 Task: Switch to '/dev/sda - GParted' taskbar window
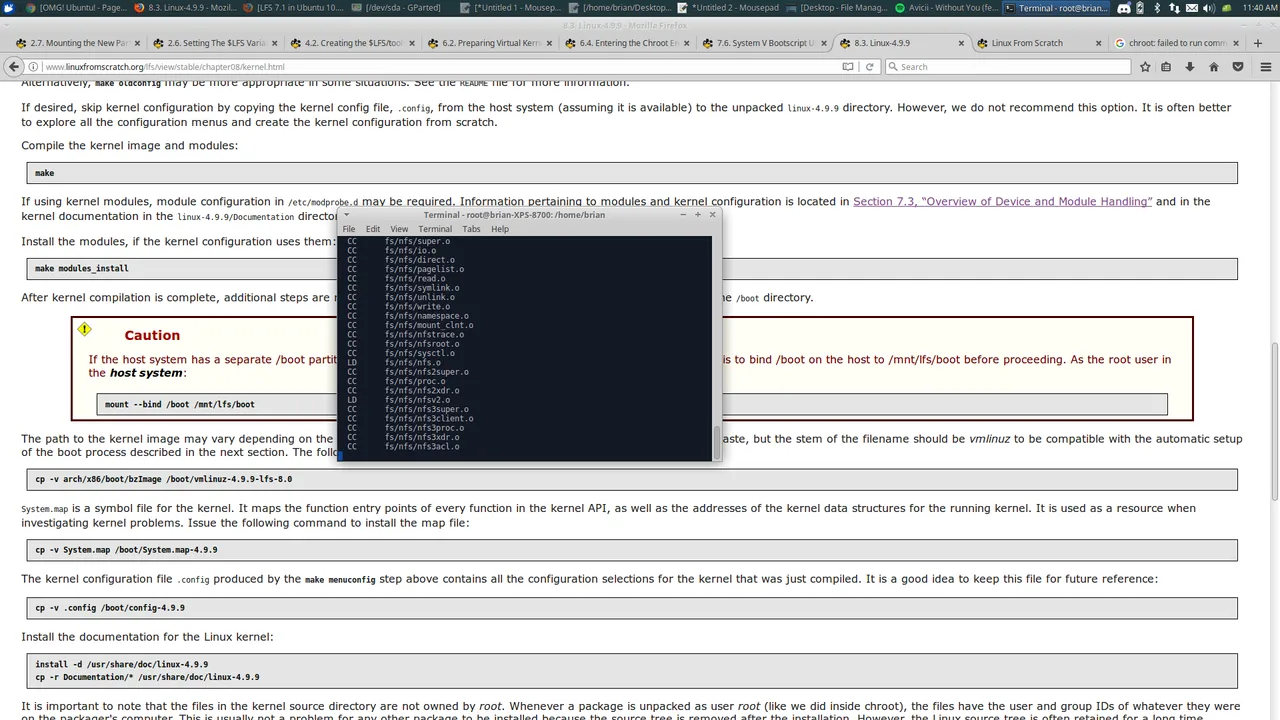coord(404,8)
